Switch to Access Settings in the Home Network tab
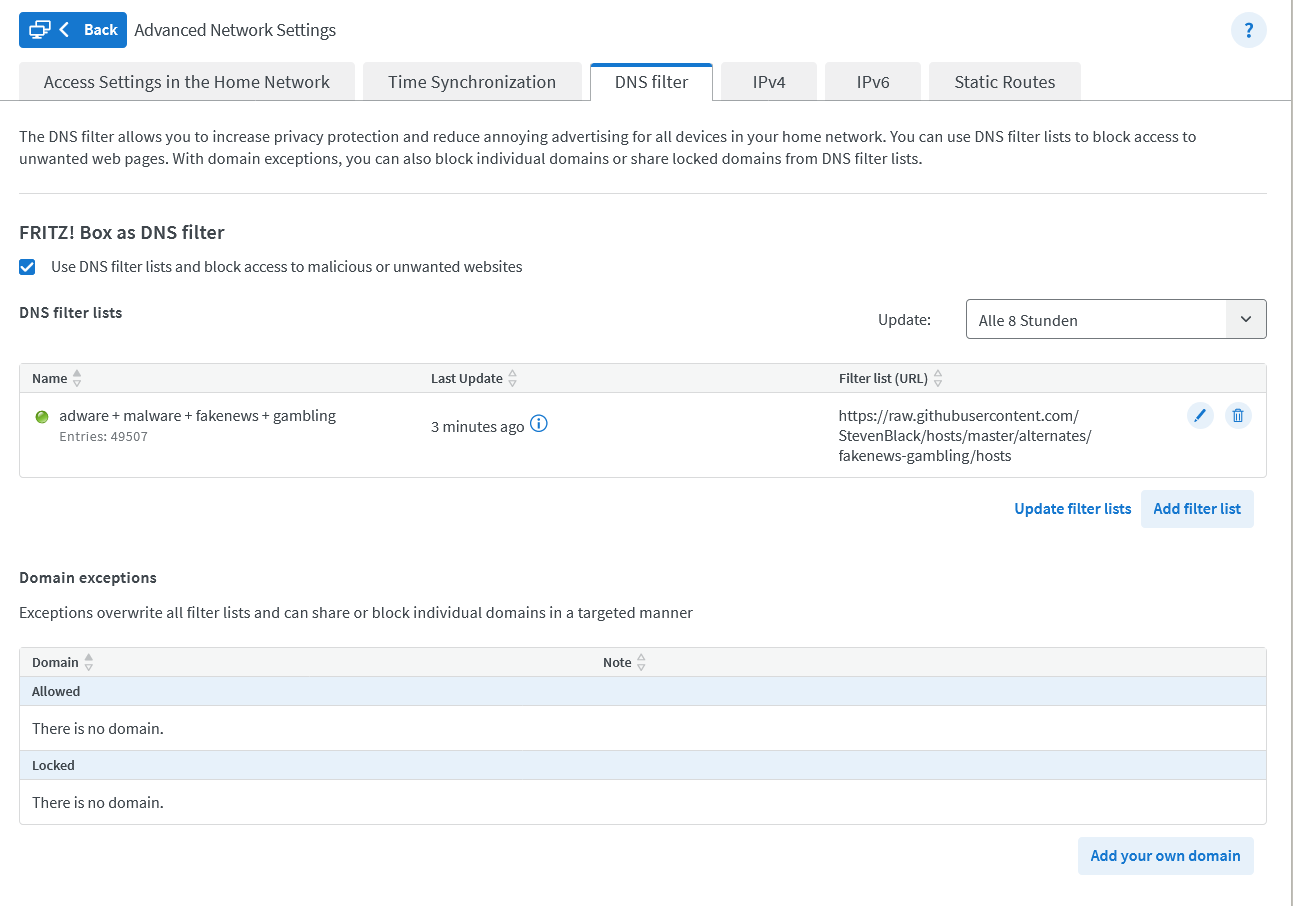The width and height of the screenshot is (1293, 906). coord(187,82)
